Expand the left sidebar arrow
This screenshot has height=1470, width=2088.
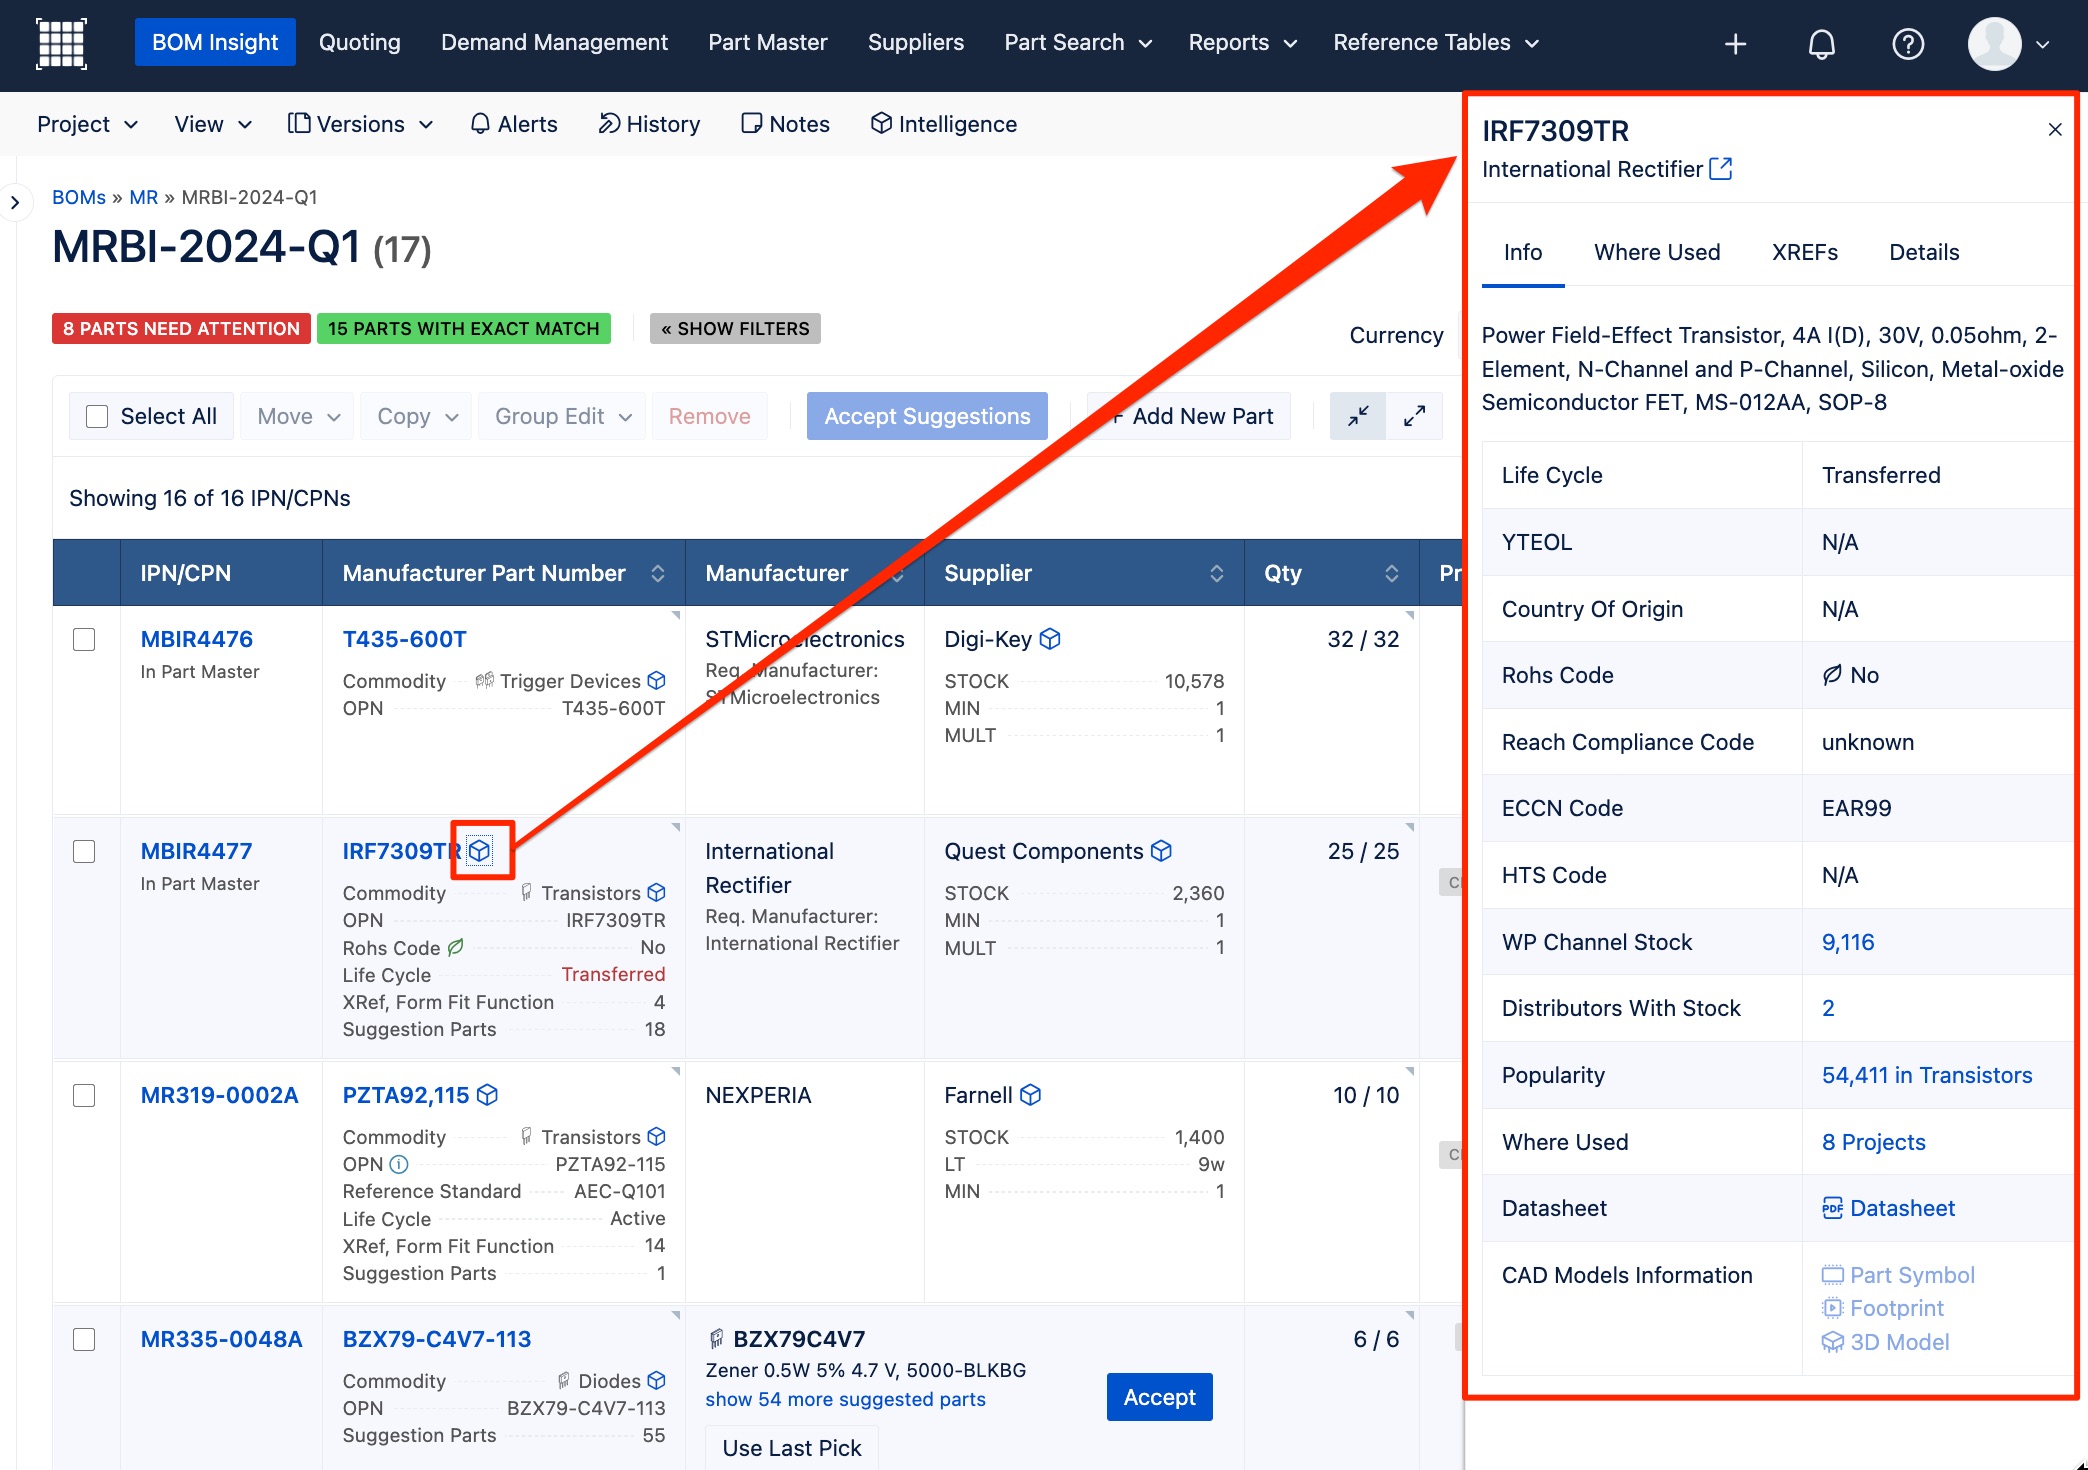(15, 203)
